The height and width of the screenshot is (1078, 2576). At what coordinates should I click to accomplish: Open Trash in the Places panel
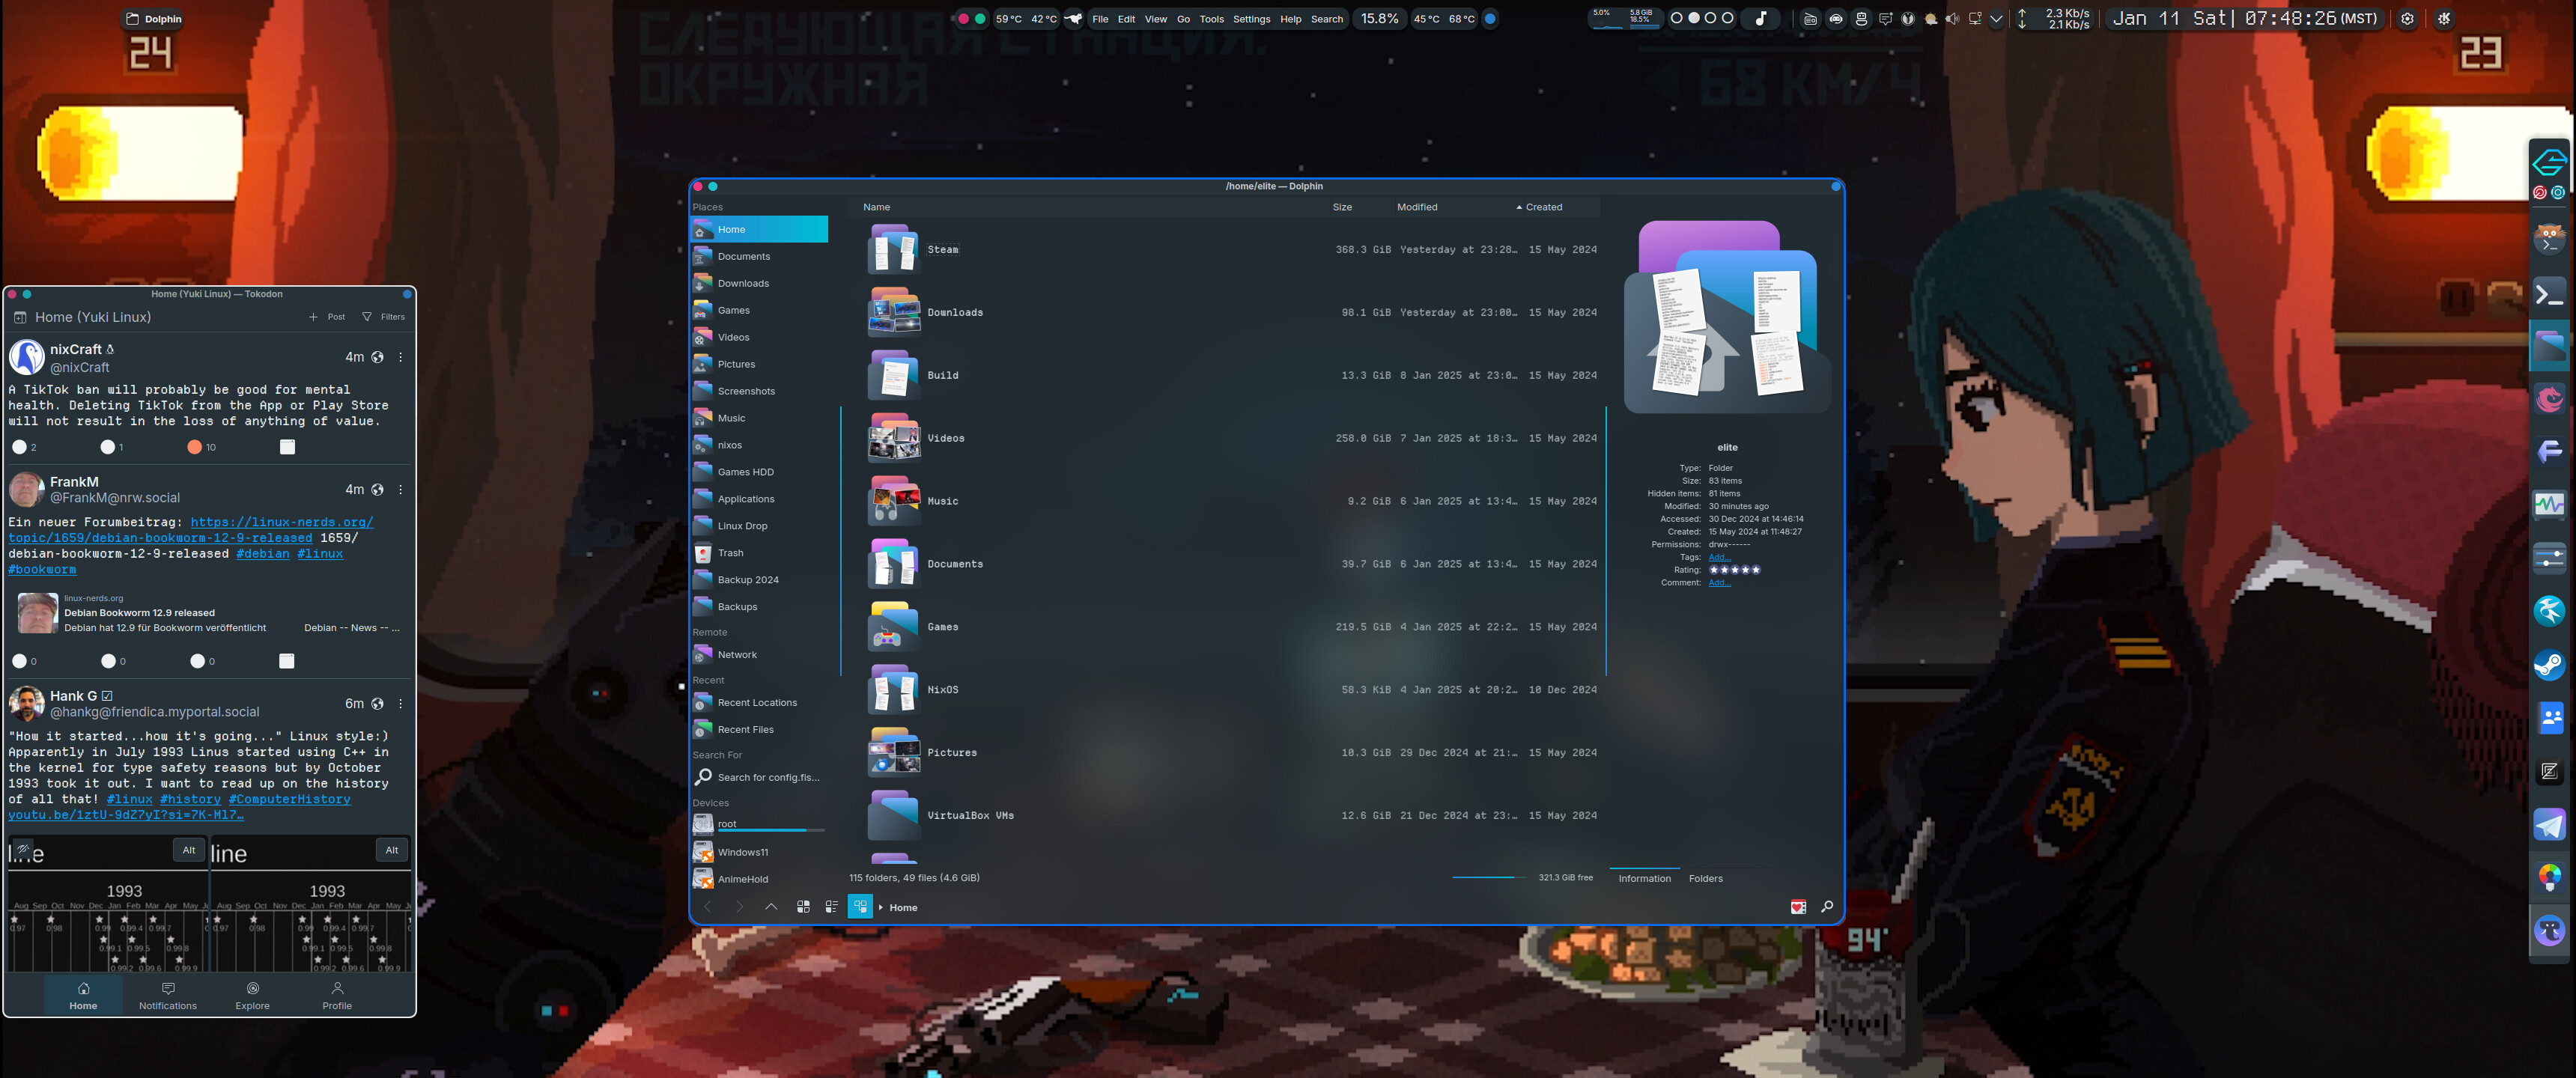(x=730, y=553)
